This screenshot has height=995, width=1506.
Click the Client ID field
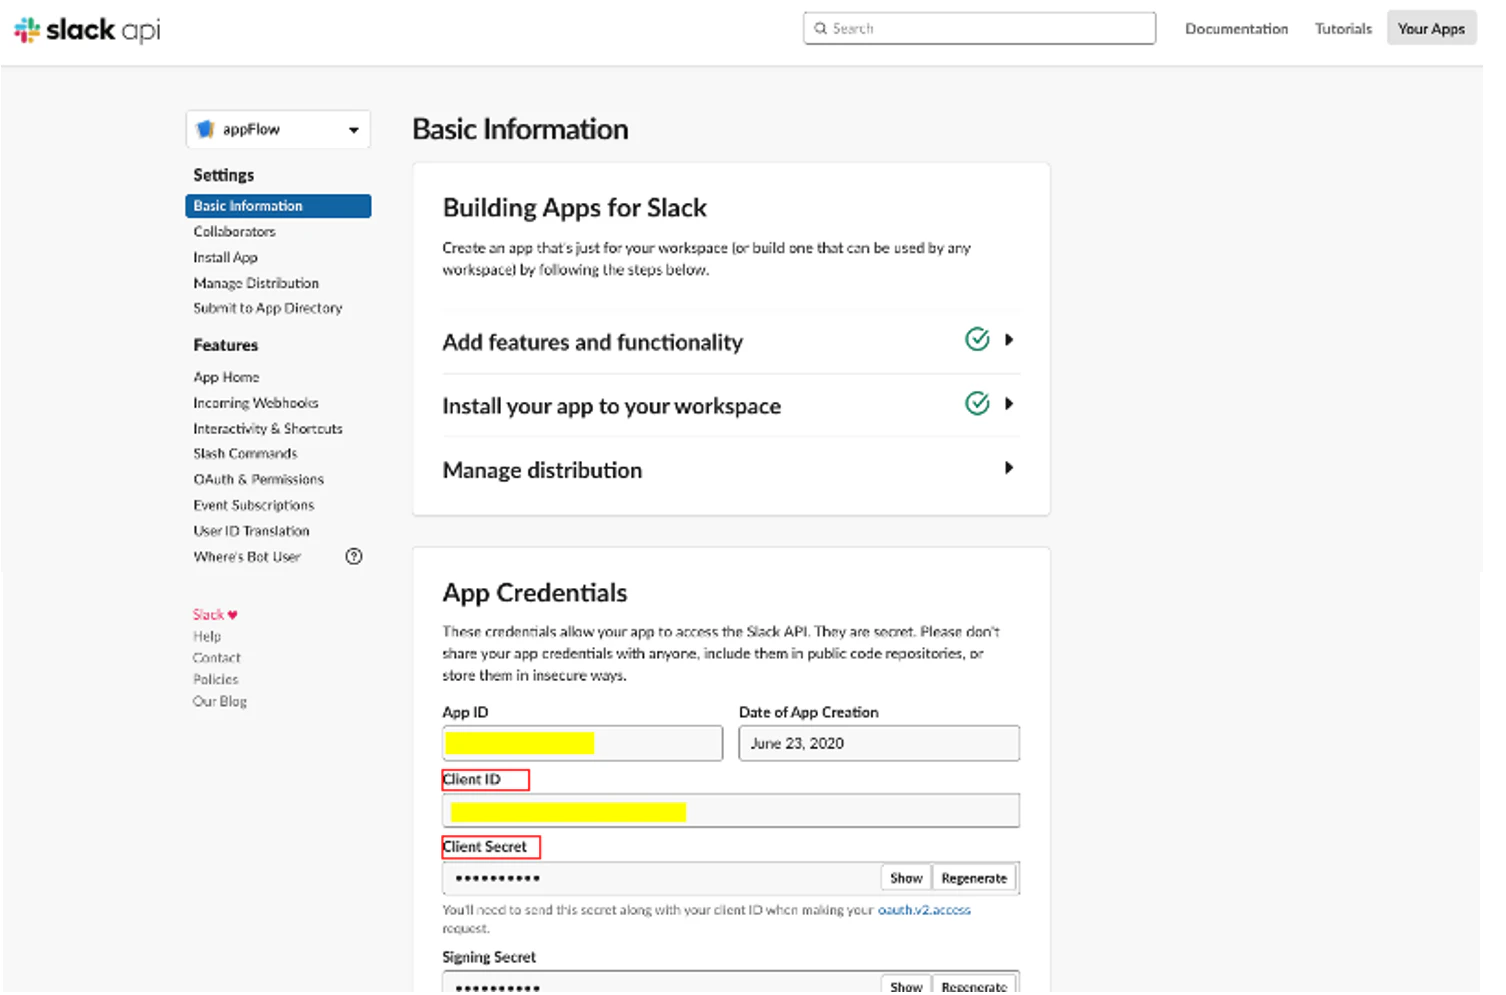pos(731,811)
